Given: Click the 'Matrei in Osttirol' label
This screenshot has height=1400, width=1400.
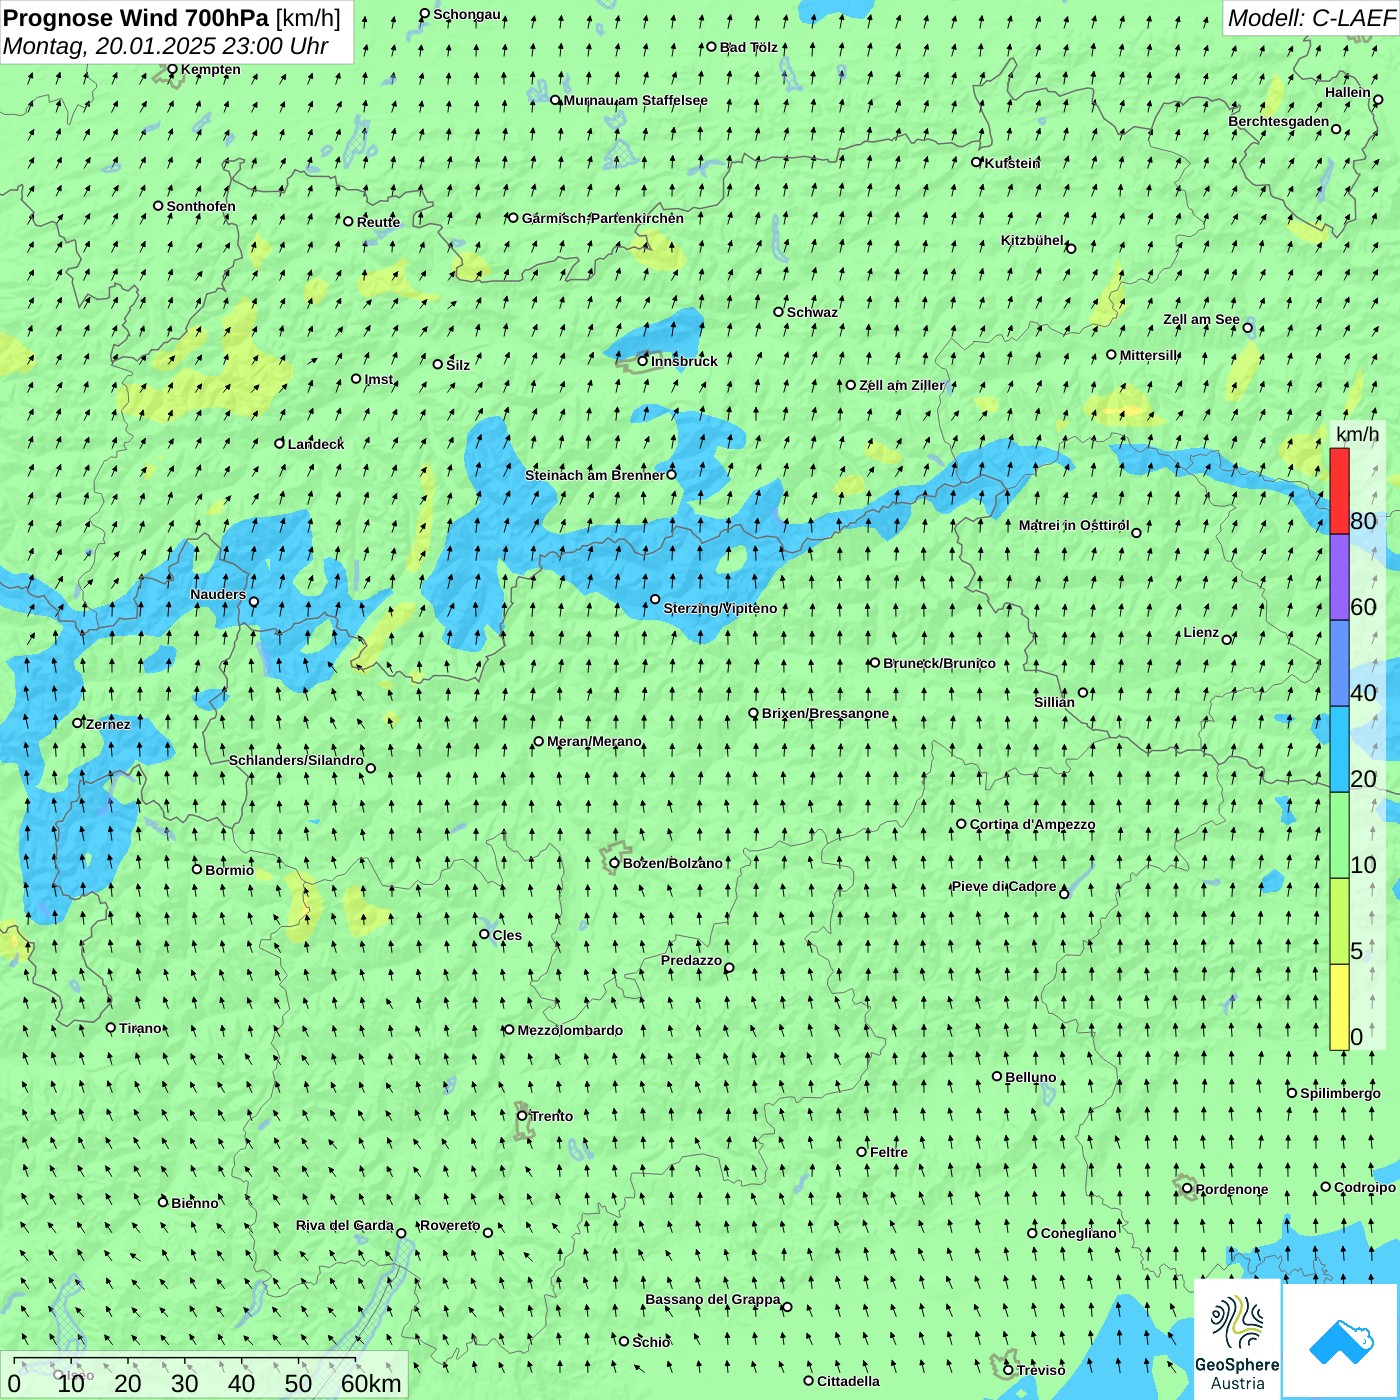Looking at the screenshot, I should click(1074, 525).
